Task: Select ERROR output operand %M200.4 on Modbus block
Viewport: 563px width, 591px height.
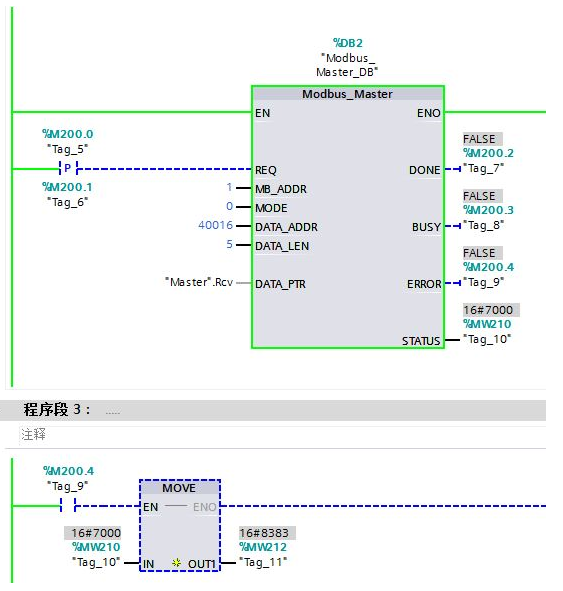Action: coord(488,267)
